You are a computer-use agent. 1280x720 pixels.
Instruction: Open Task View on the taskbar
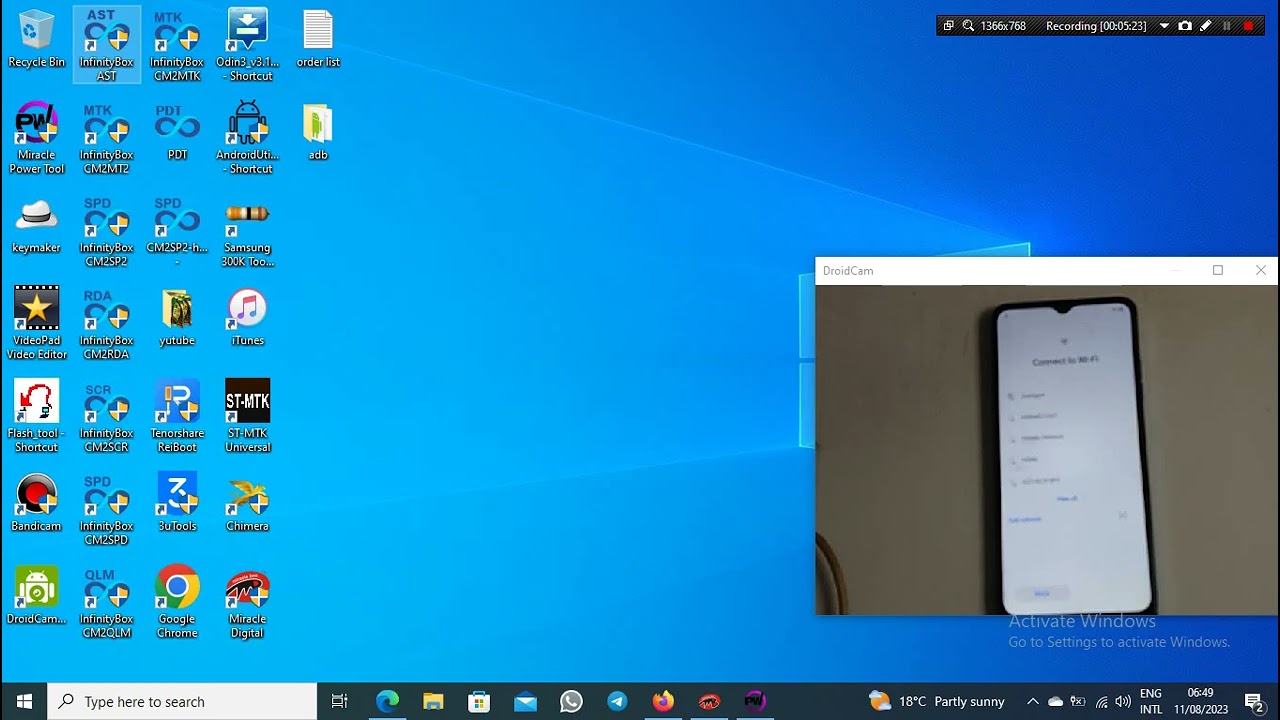[340, 701]
